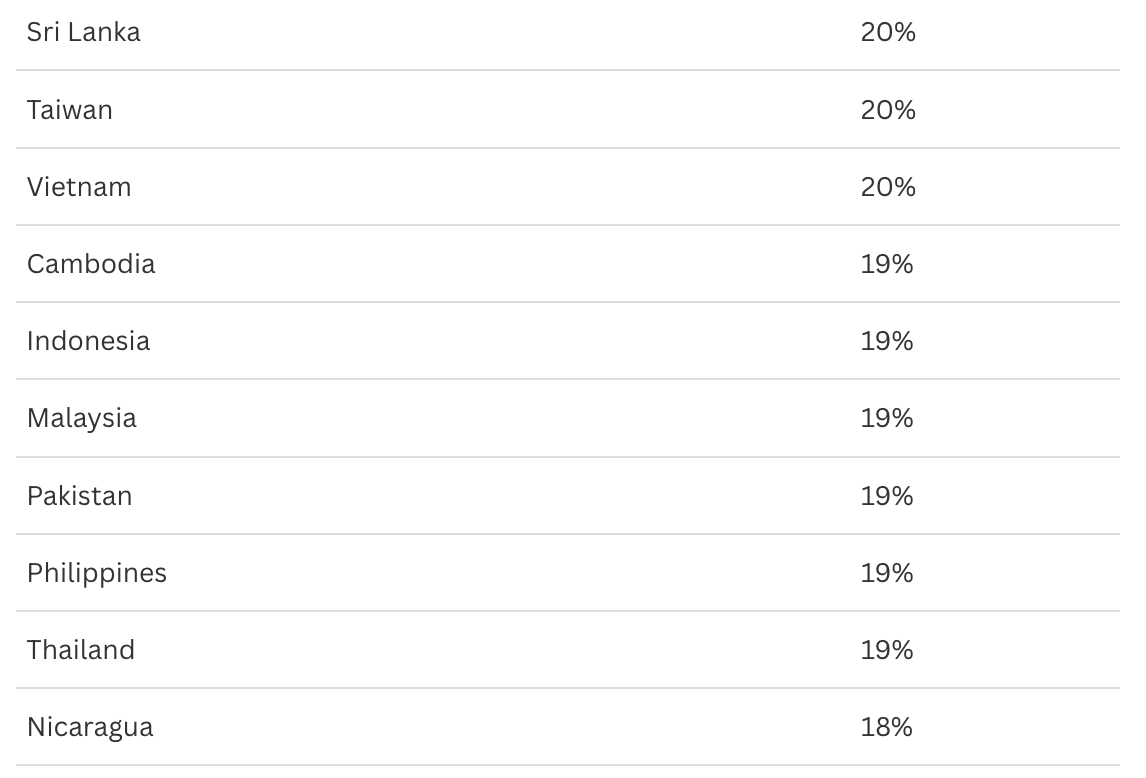The height and width of the screenshot is (778, 1146).
Task: Click the Sri Lanka country name
Action: [84, 32]
